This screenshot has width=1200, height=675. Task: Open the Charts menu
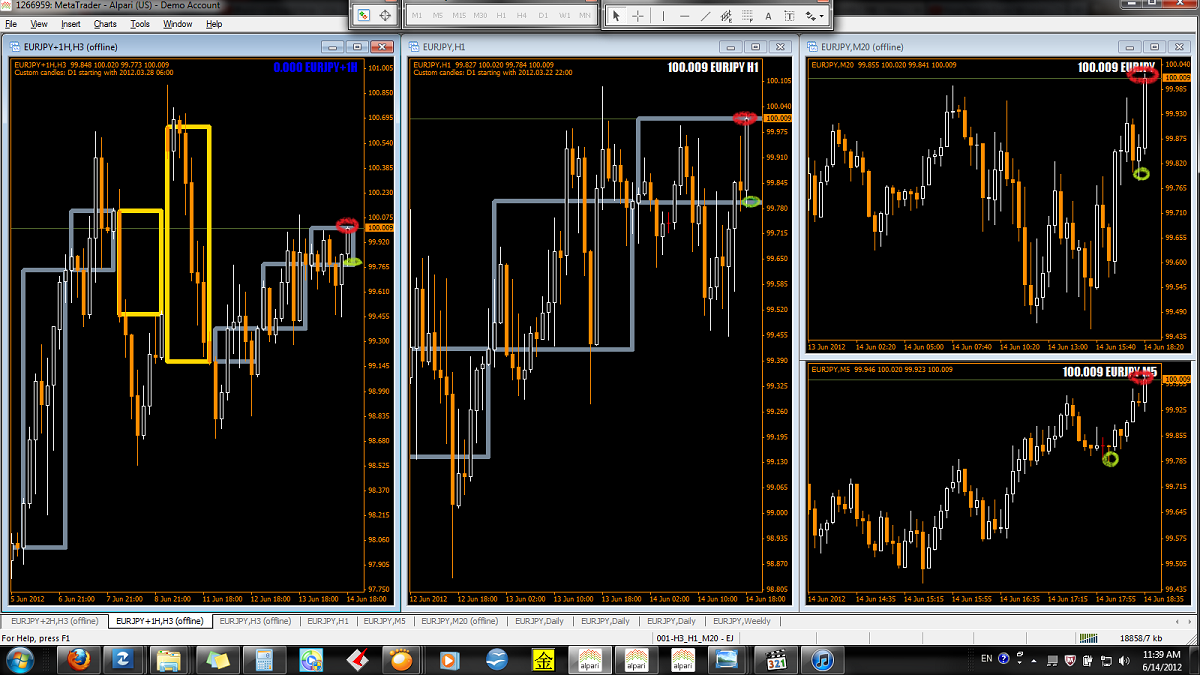(104, 23)
